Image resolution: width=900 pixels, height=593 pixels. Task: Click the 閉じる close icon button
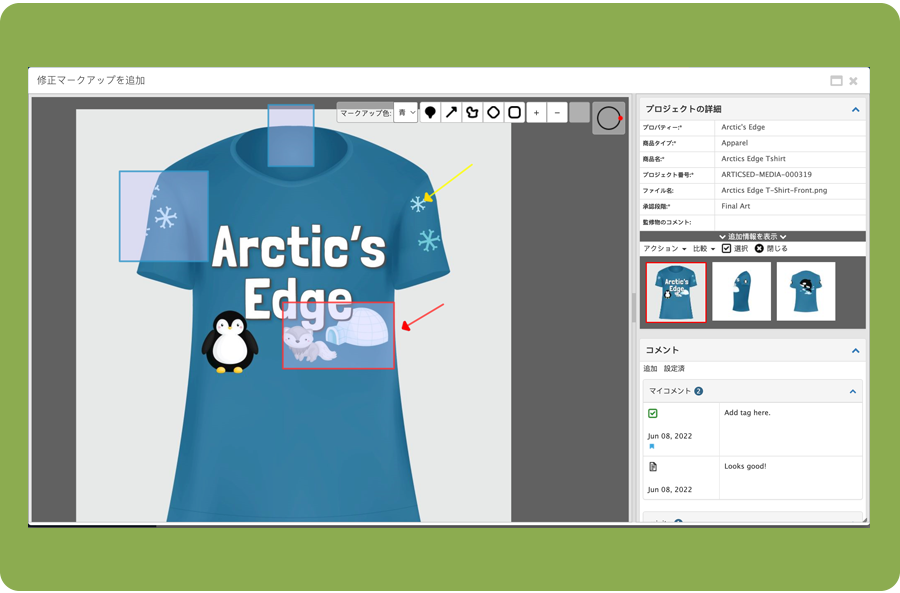760,248
